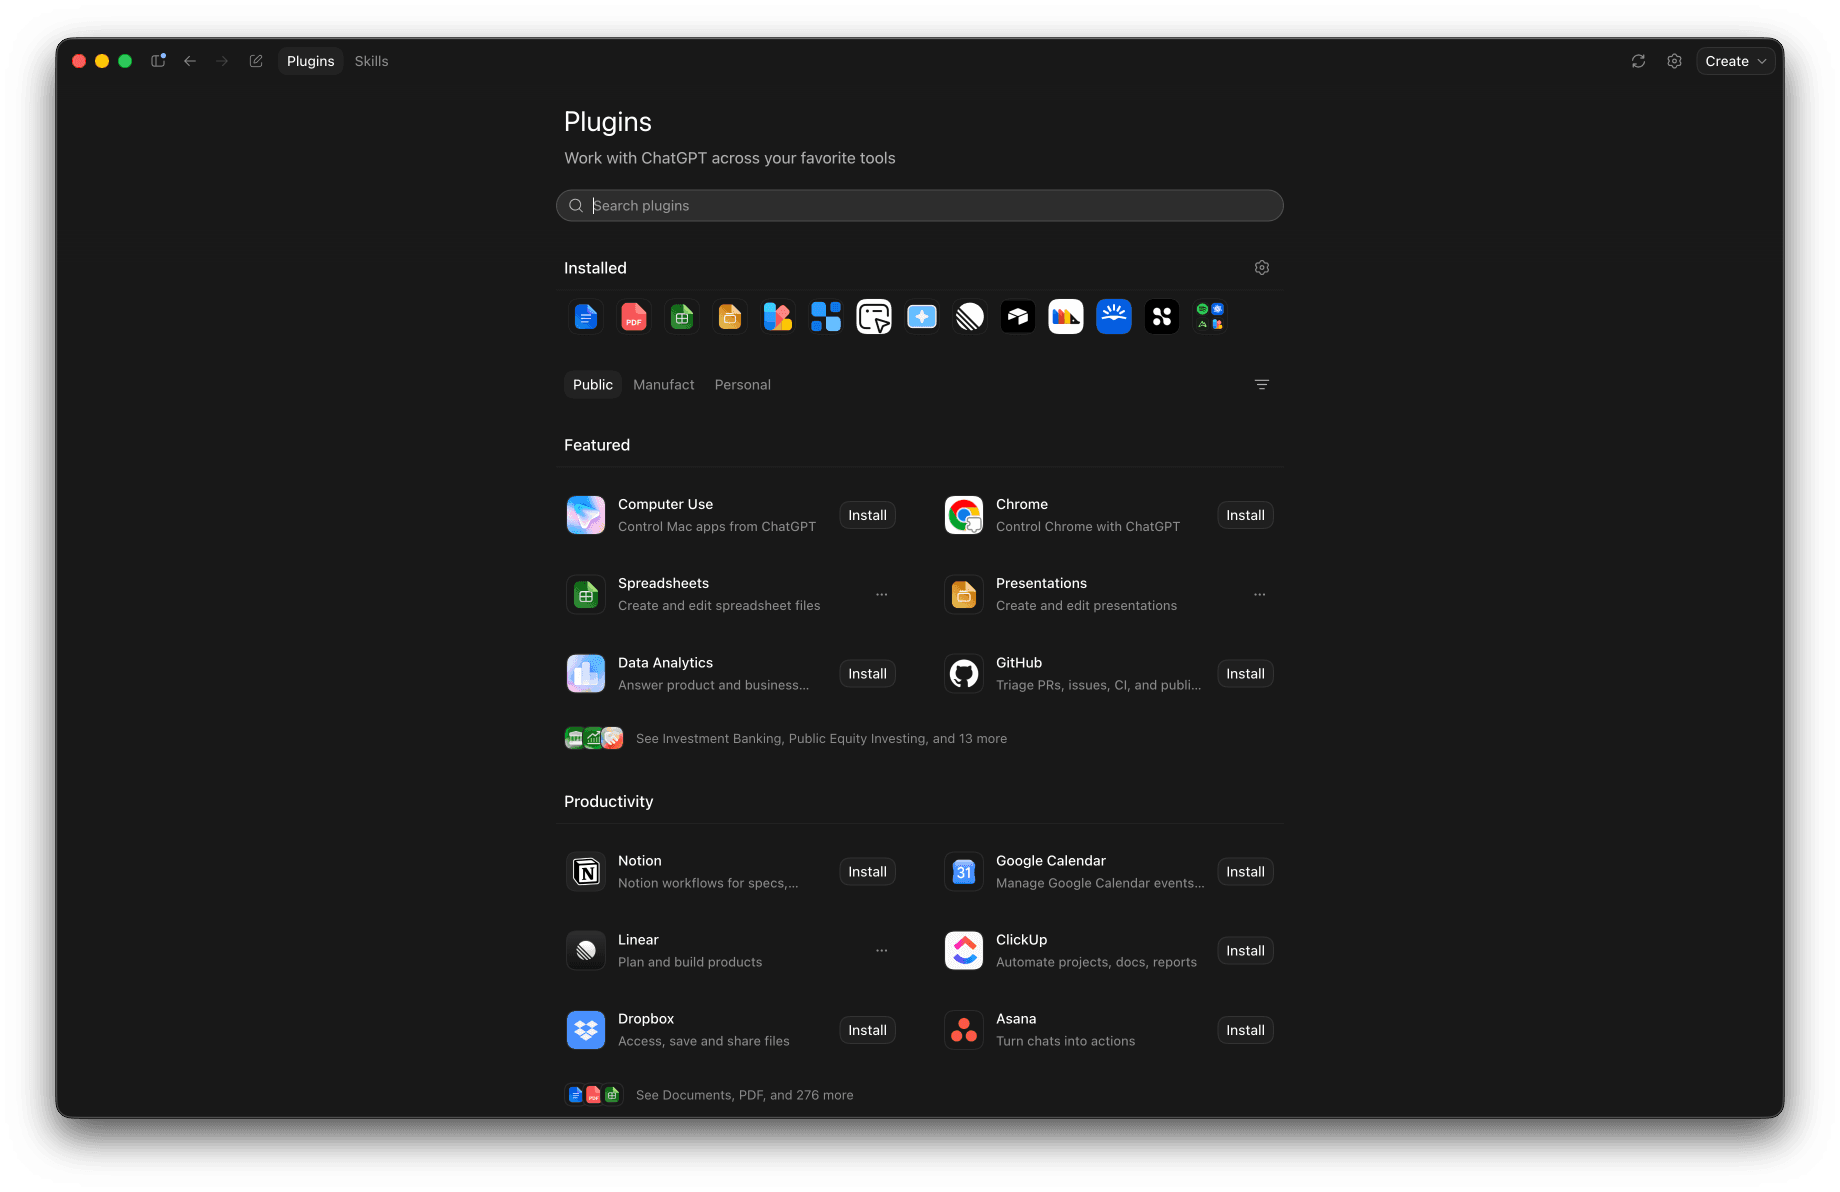Click the ClickUp plugin icon
The image size is (1840, 1192).
click(964, 951)
